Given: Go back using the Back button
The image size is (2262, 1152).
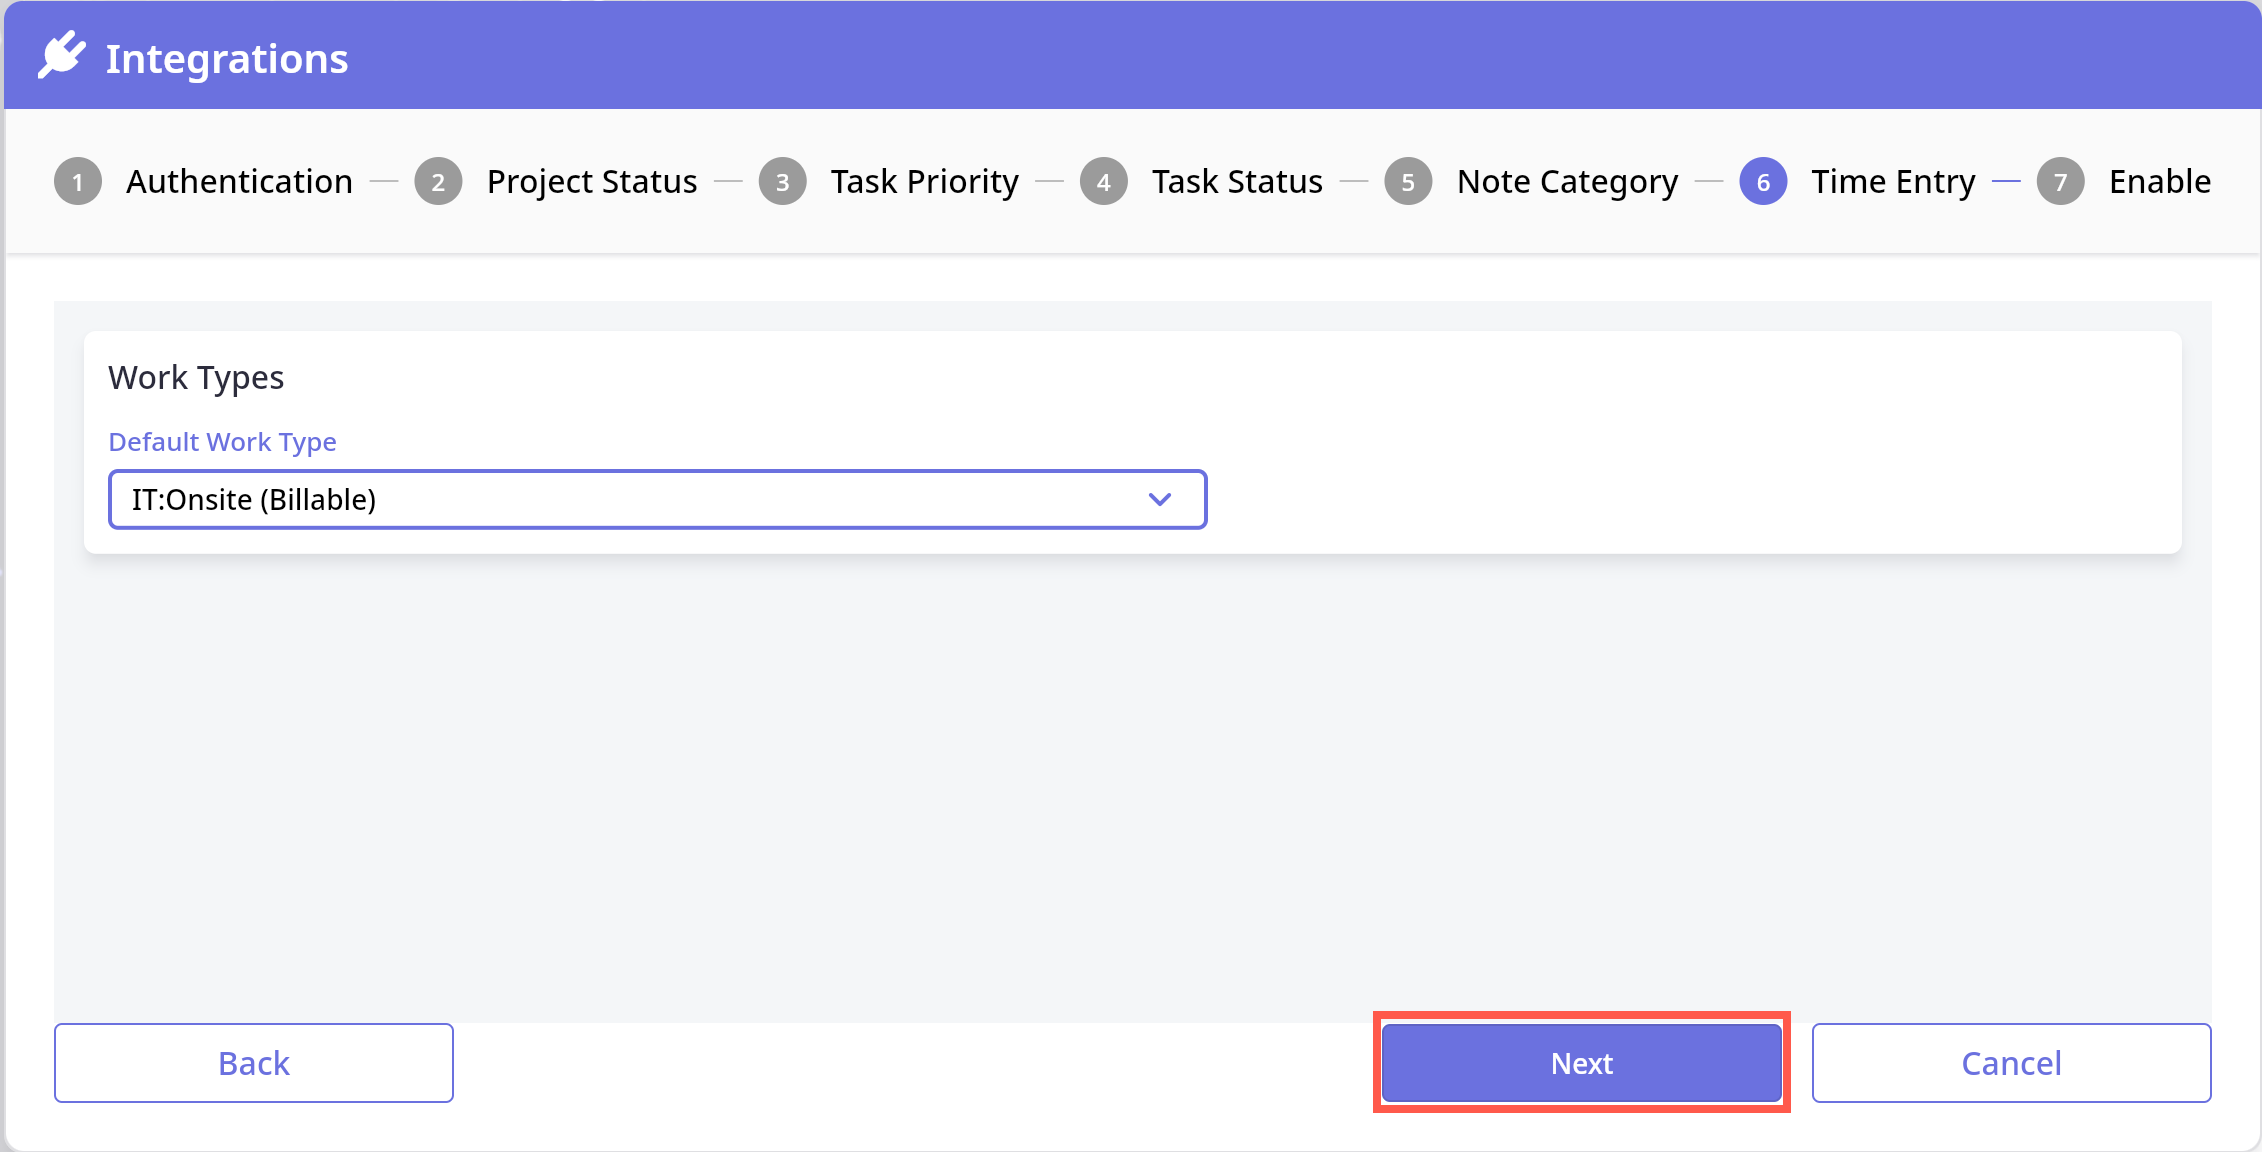Looking at the screenshot, I should coord(254,1063).
